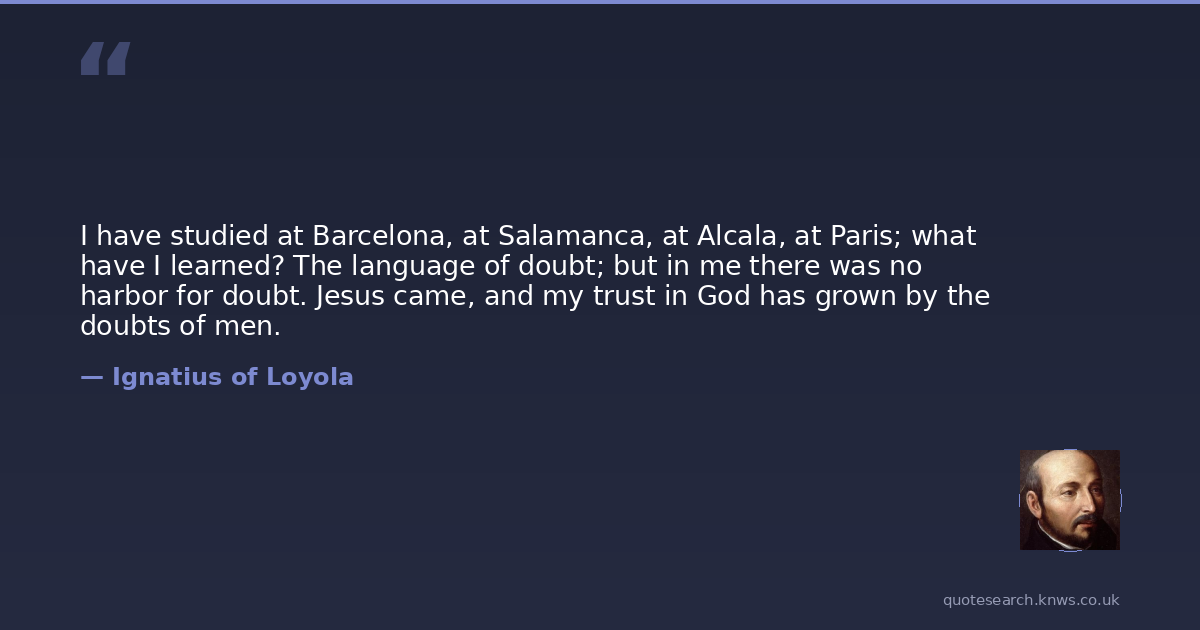Click the dash before the author name
The width and height of the screenshot is (1200, 630).
click(91, 377)
